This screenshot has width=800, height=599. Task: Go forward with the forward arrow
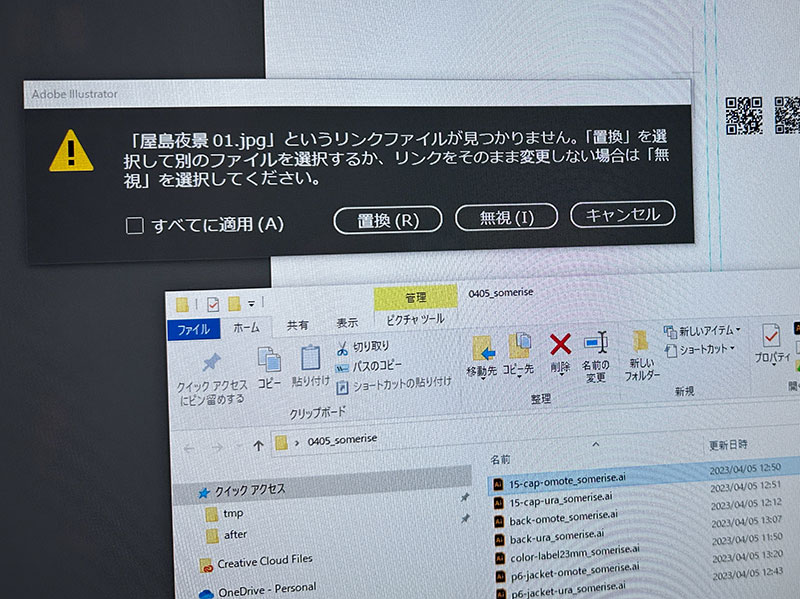click(217, 448)
